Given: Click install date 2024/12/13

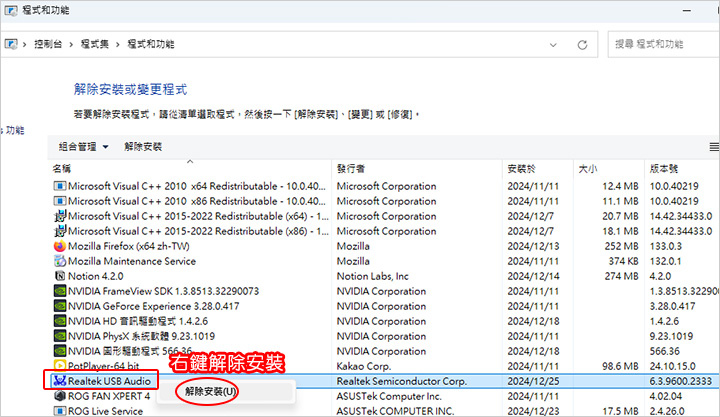Looking at the screenshot, I should click(533, 246).
